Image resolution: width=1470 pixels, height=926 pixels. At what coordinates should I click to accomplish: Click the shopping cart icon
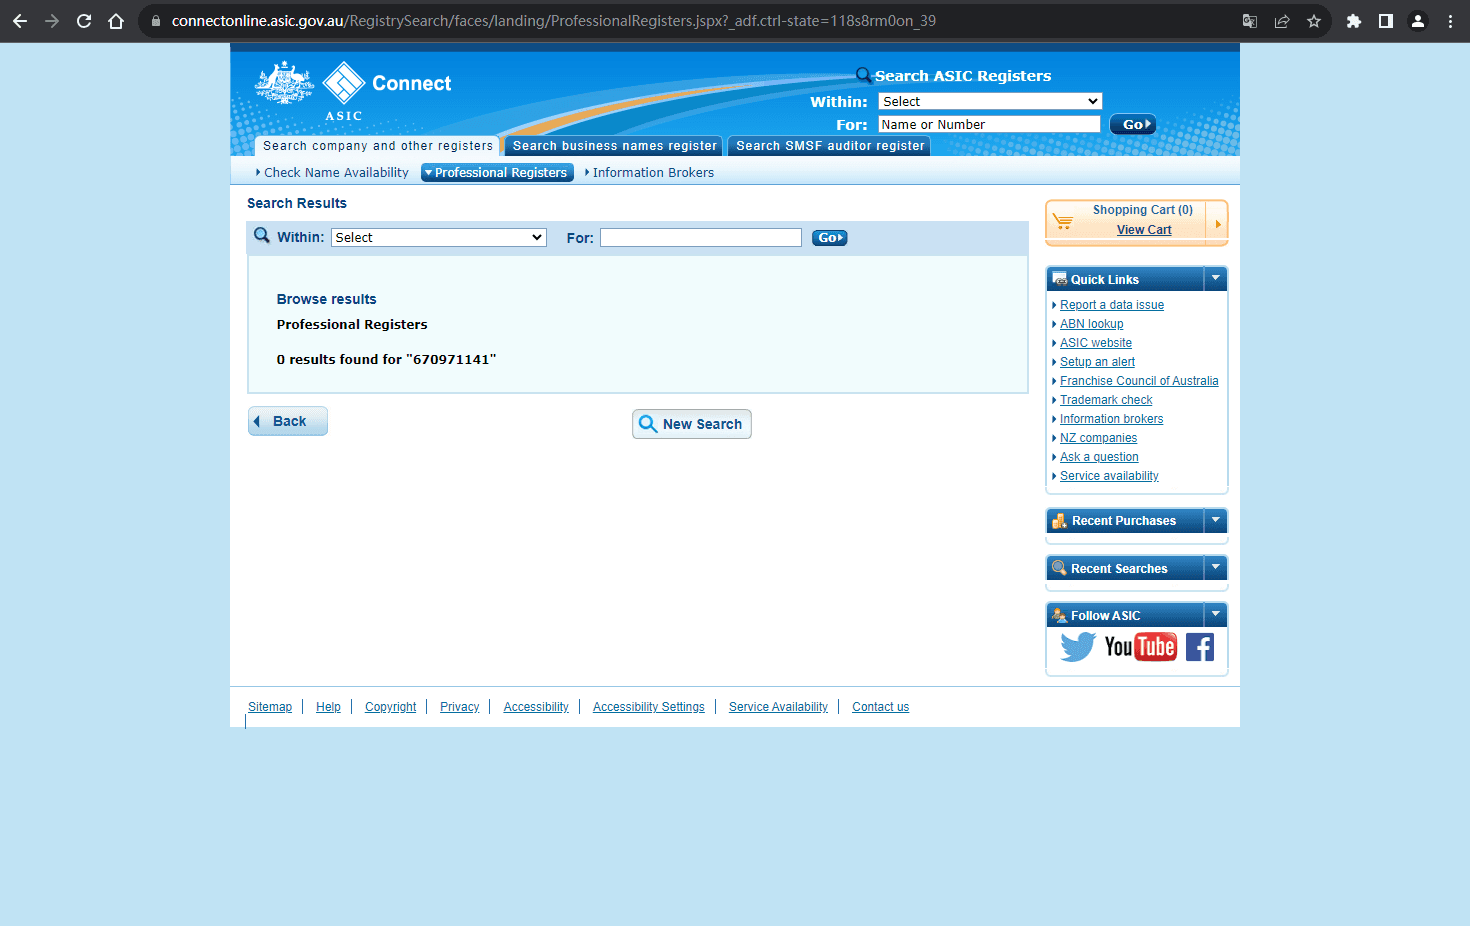point(1063,220)
